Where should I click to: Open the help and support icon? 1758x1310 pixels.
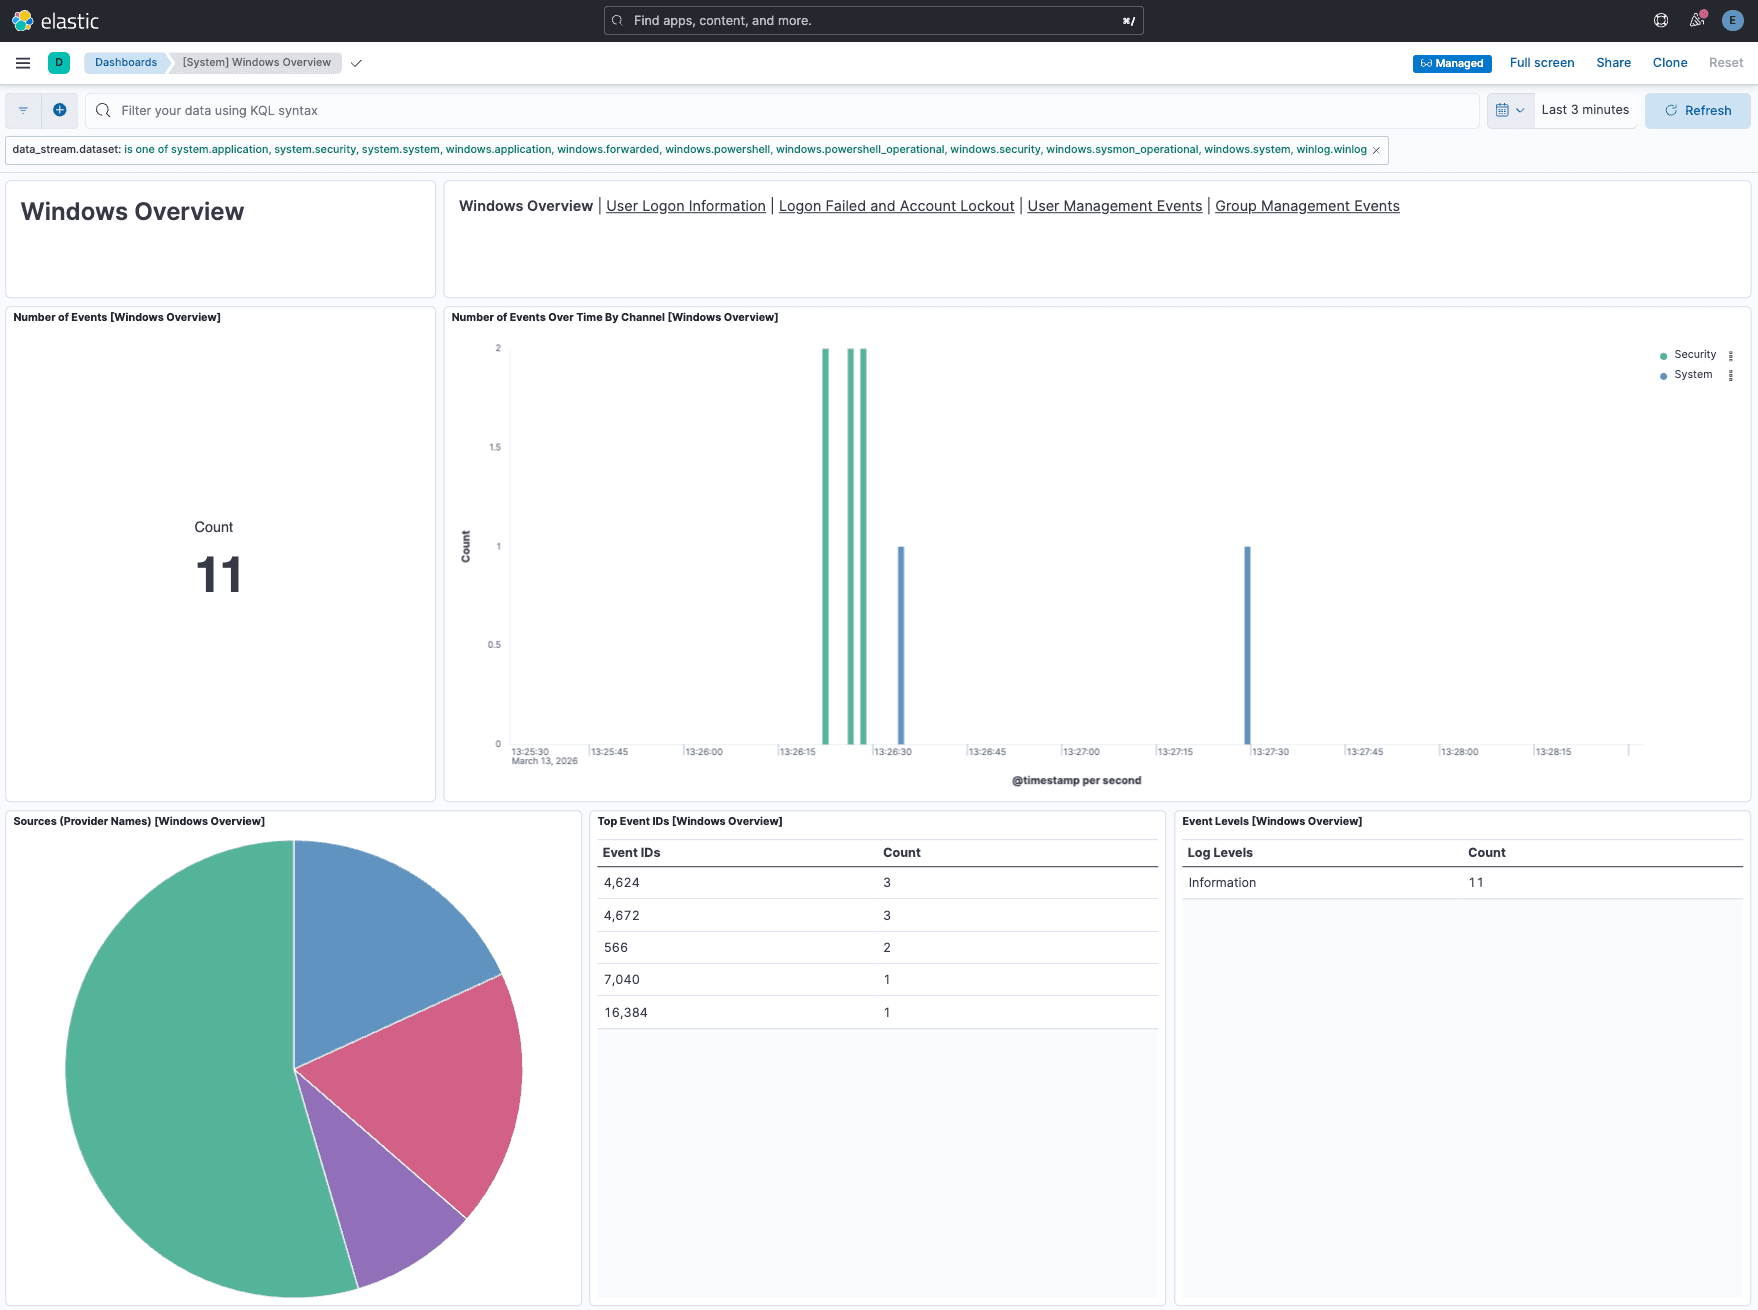tap(1660, 20)
